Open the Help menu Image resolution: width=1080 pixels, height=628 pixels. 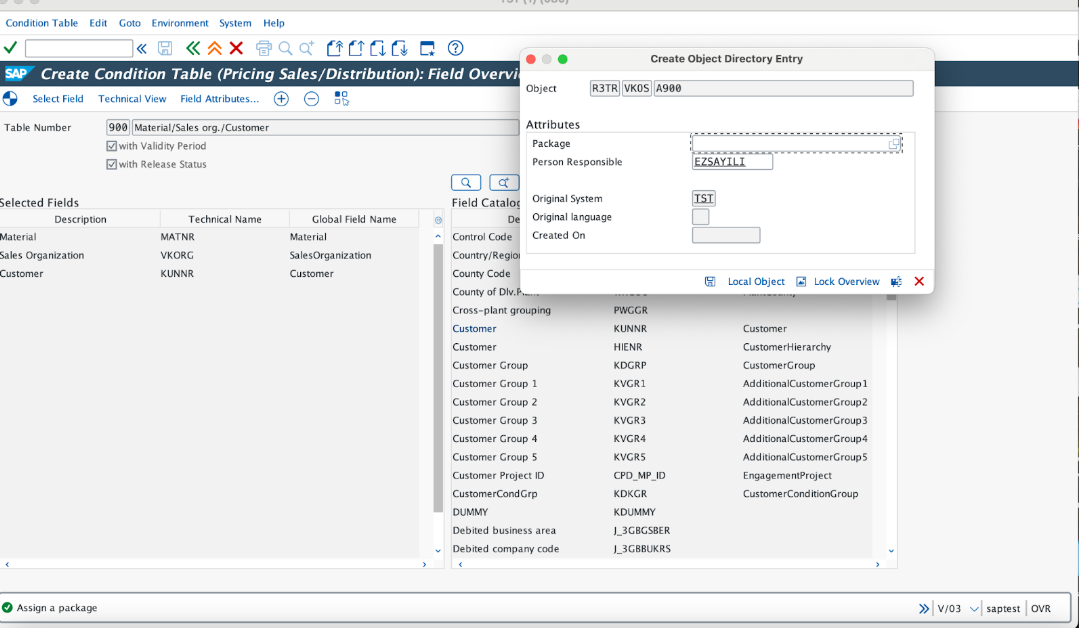pos(273,23)
